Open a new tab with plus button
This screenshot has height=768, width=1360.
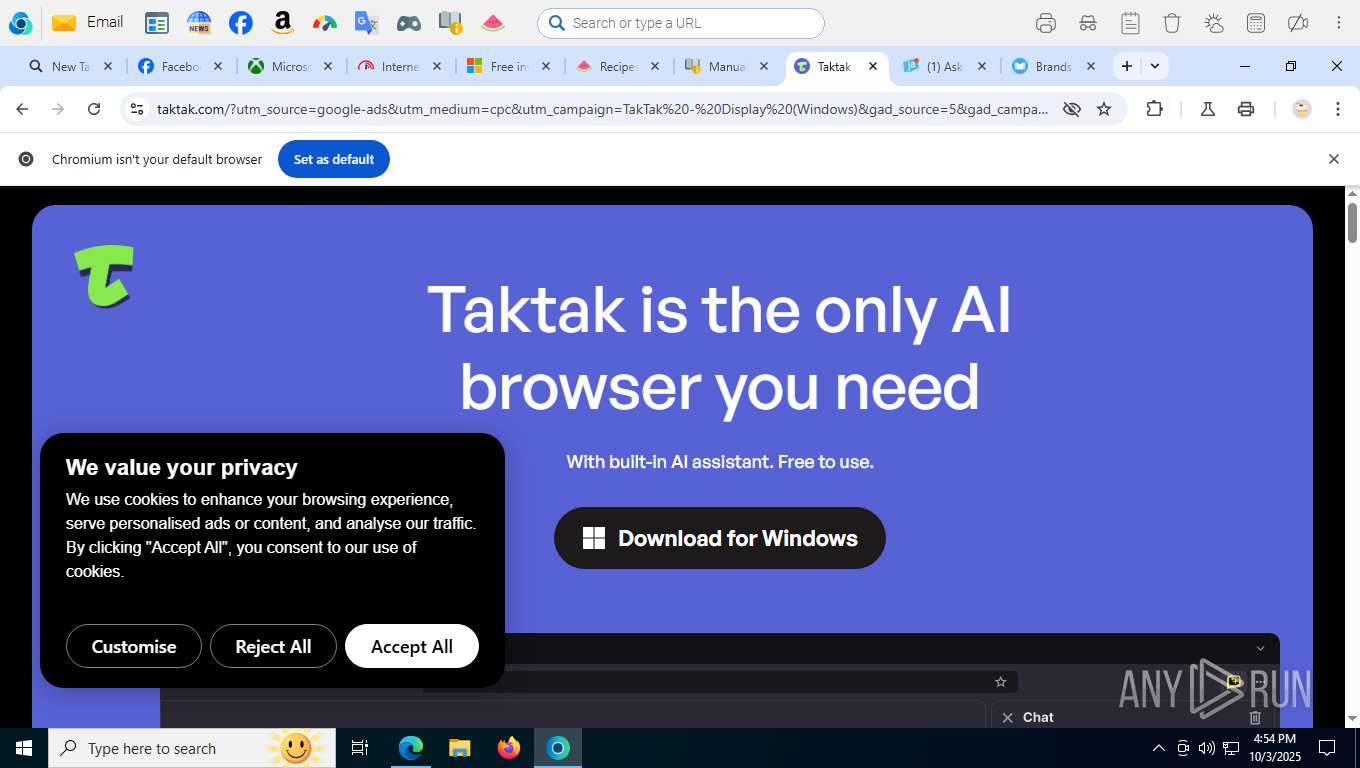[x=1127, y=66]
